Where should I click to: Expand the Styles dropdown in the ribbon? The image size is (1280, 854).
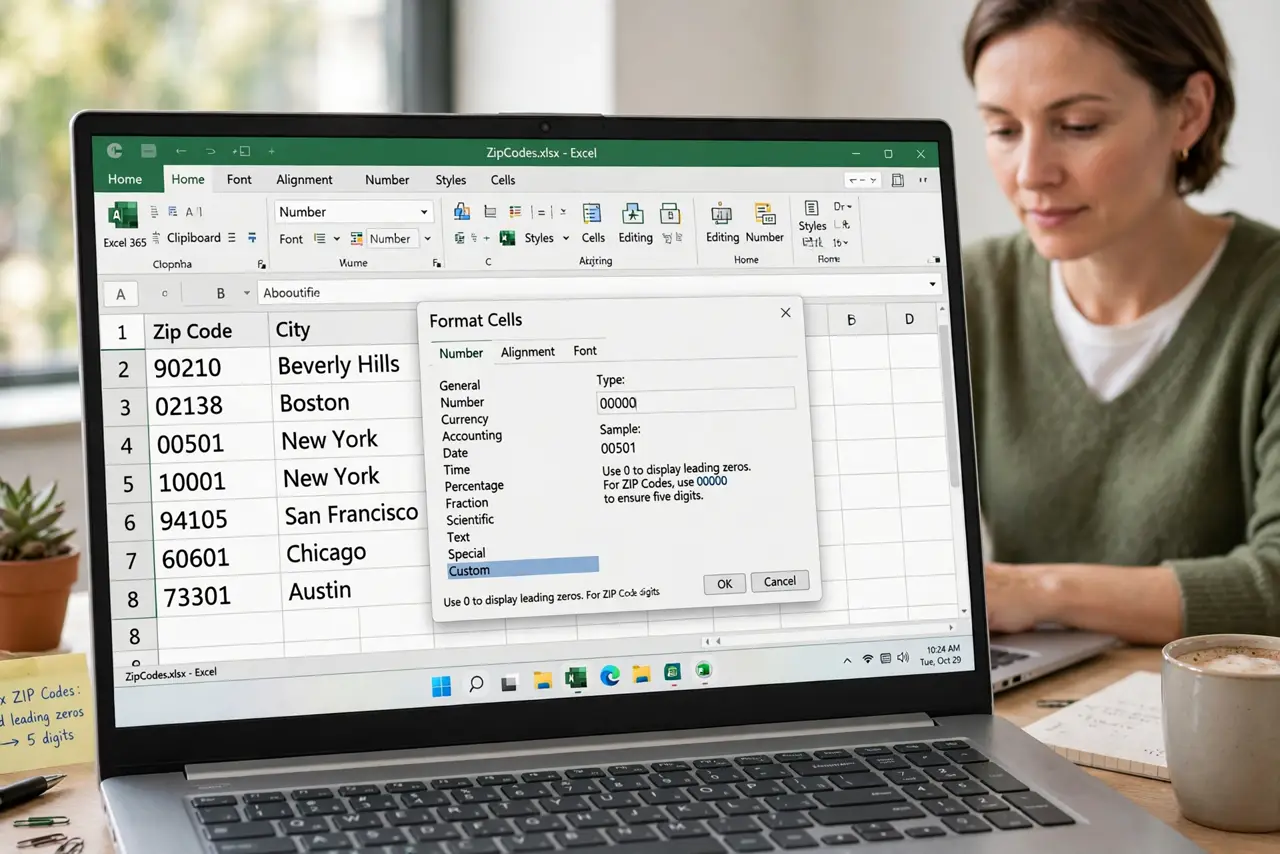[566, 238]
